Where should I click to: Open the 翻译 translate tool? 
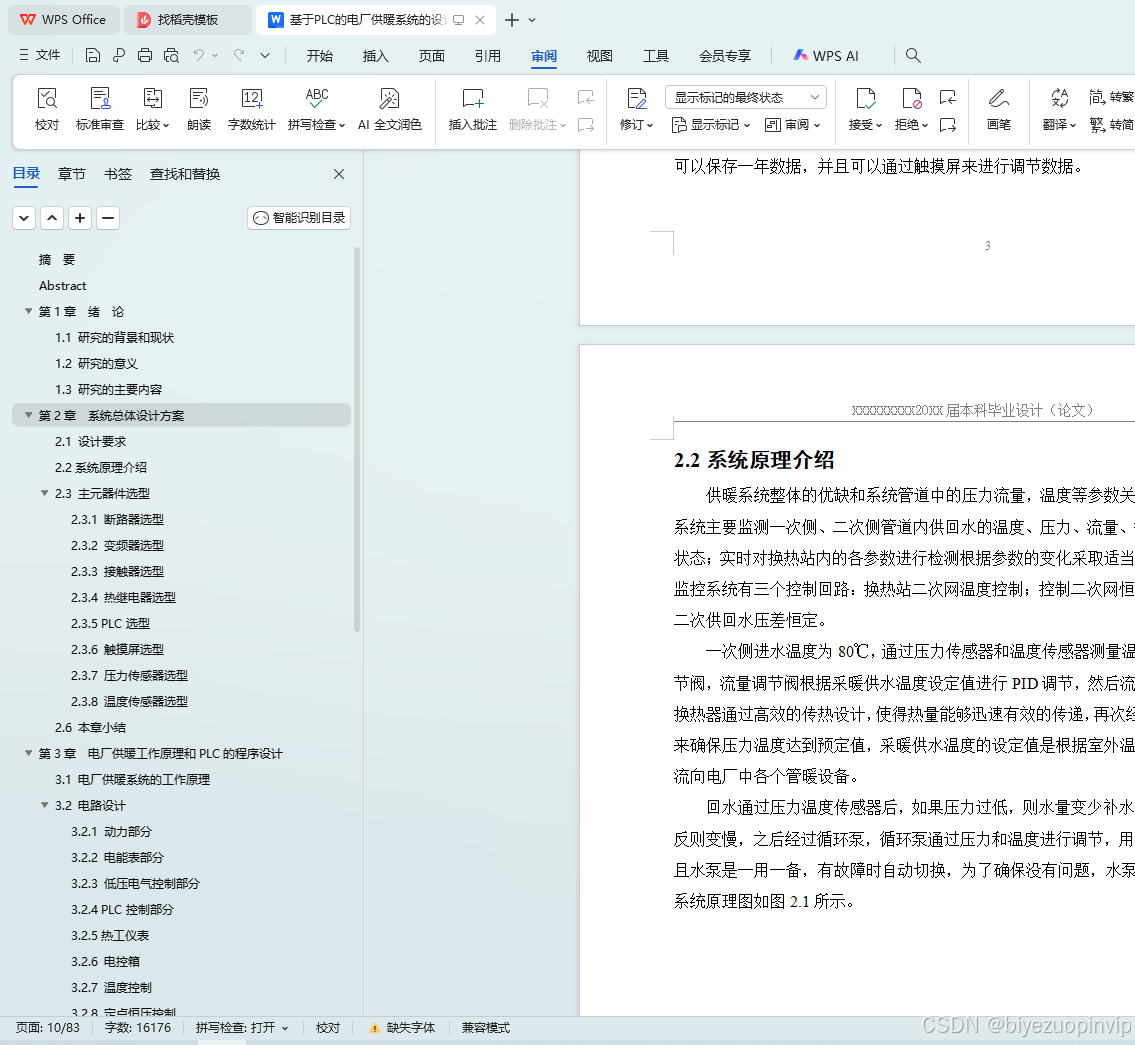[x=1060, y=109]
